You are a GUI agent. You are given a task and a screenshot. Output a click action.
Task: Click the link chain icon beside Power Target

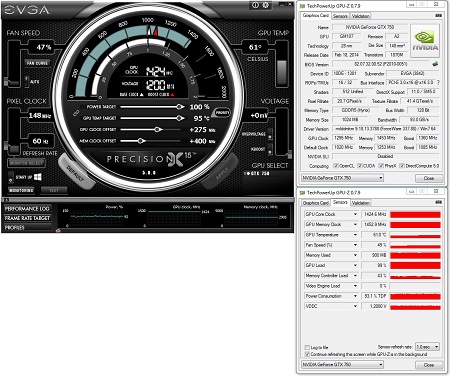[76, 113]
